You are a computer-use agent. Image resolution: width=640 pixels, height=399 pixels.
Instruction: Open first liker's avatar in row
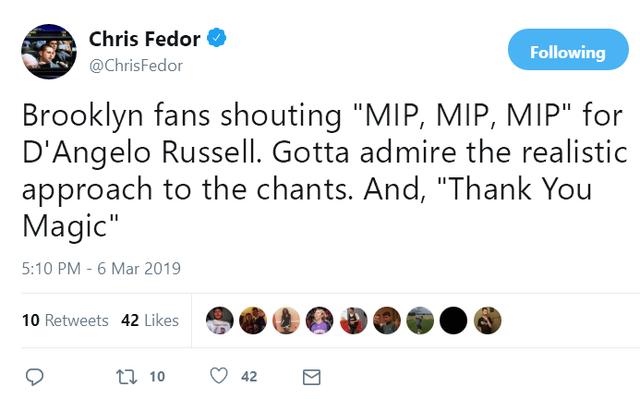point(220,321)
